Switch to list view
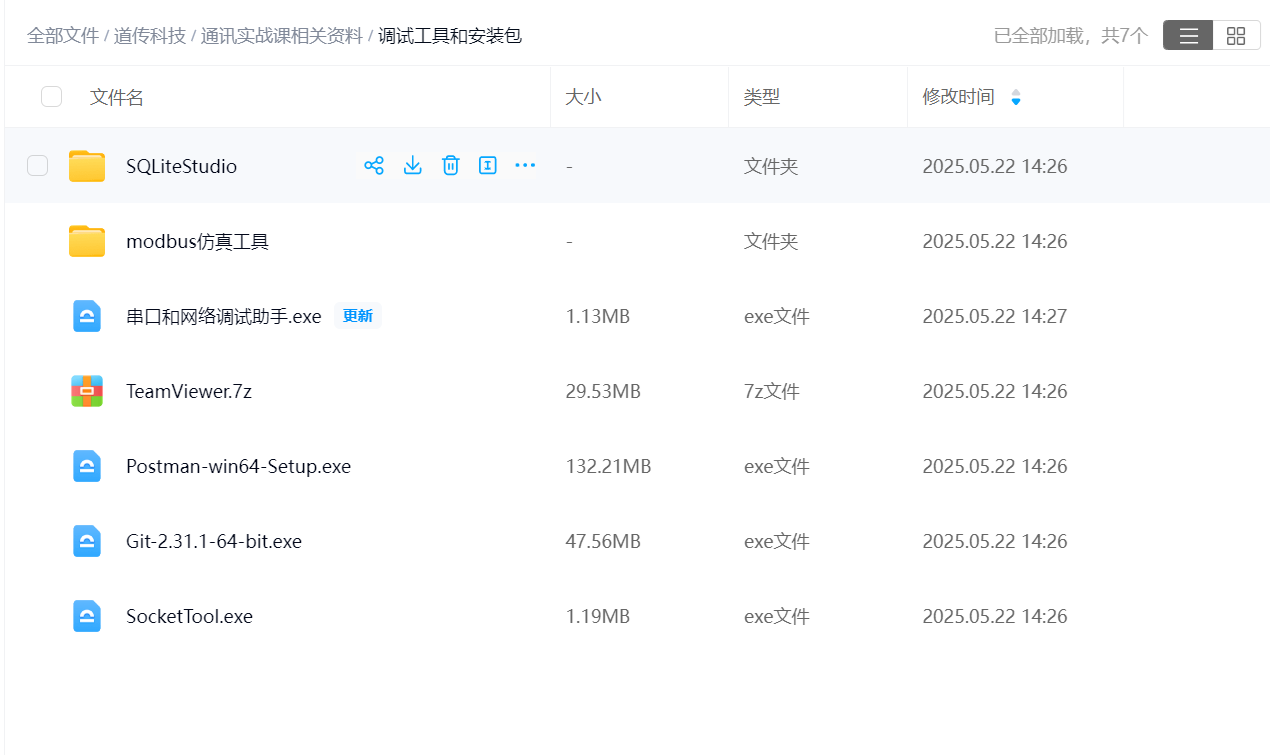 [x=1188, y=36]
